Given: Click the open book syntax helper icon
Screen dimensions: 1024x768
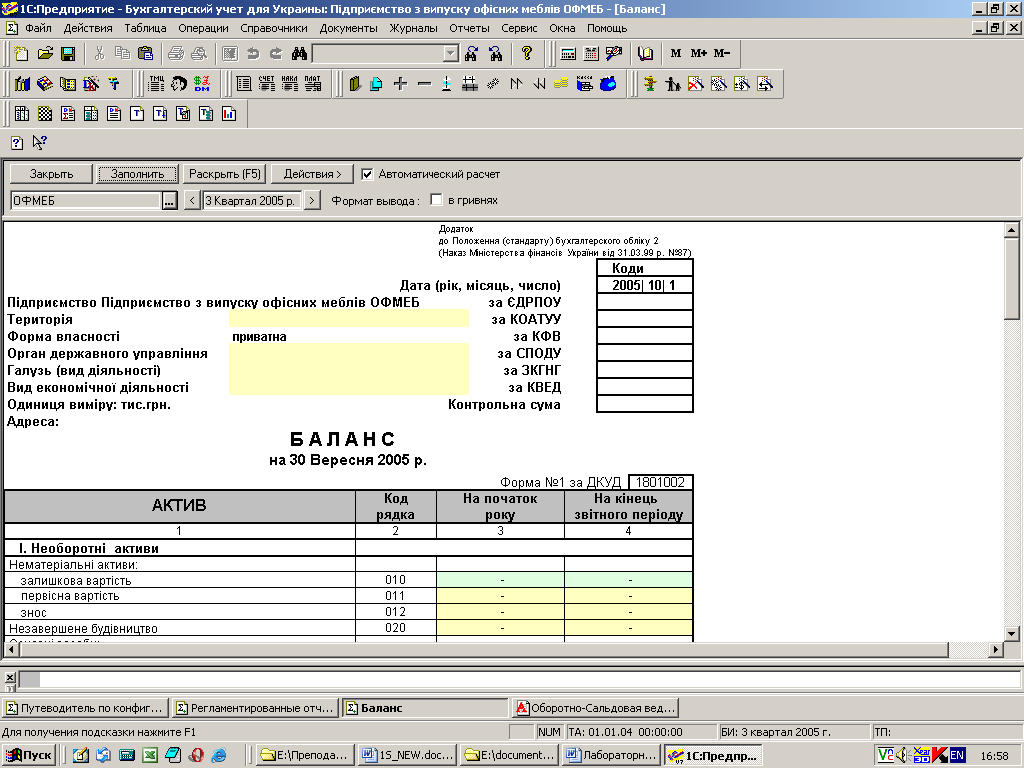Looking at the screenshot, I should click(645, 54).
